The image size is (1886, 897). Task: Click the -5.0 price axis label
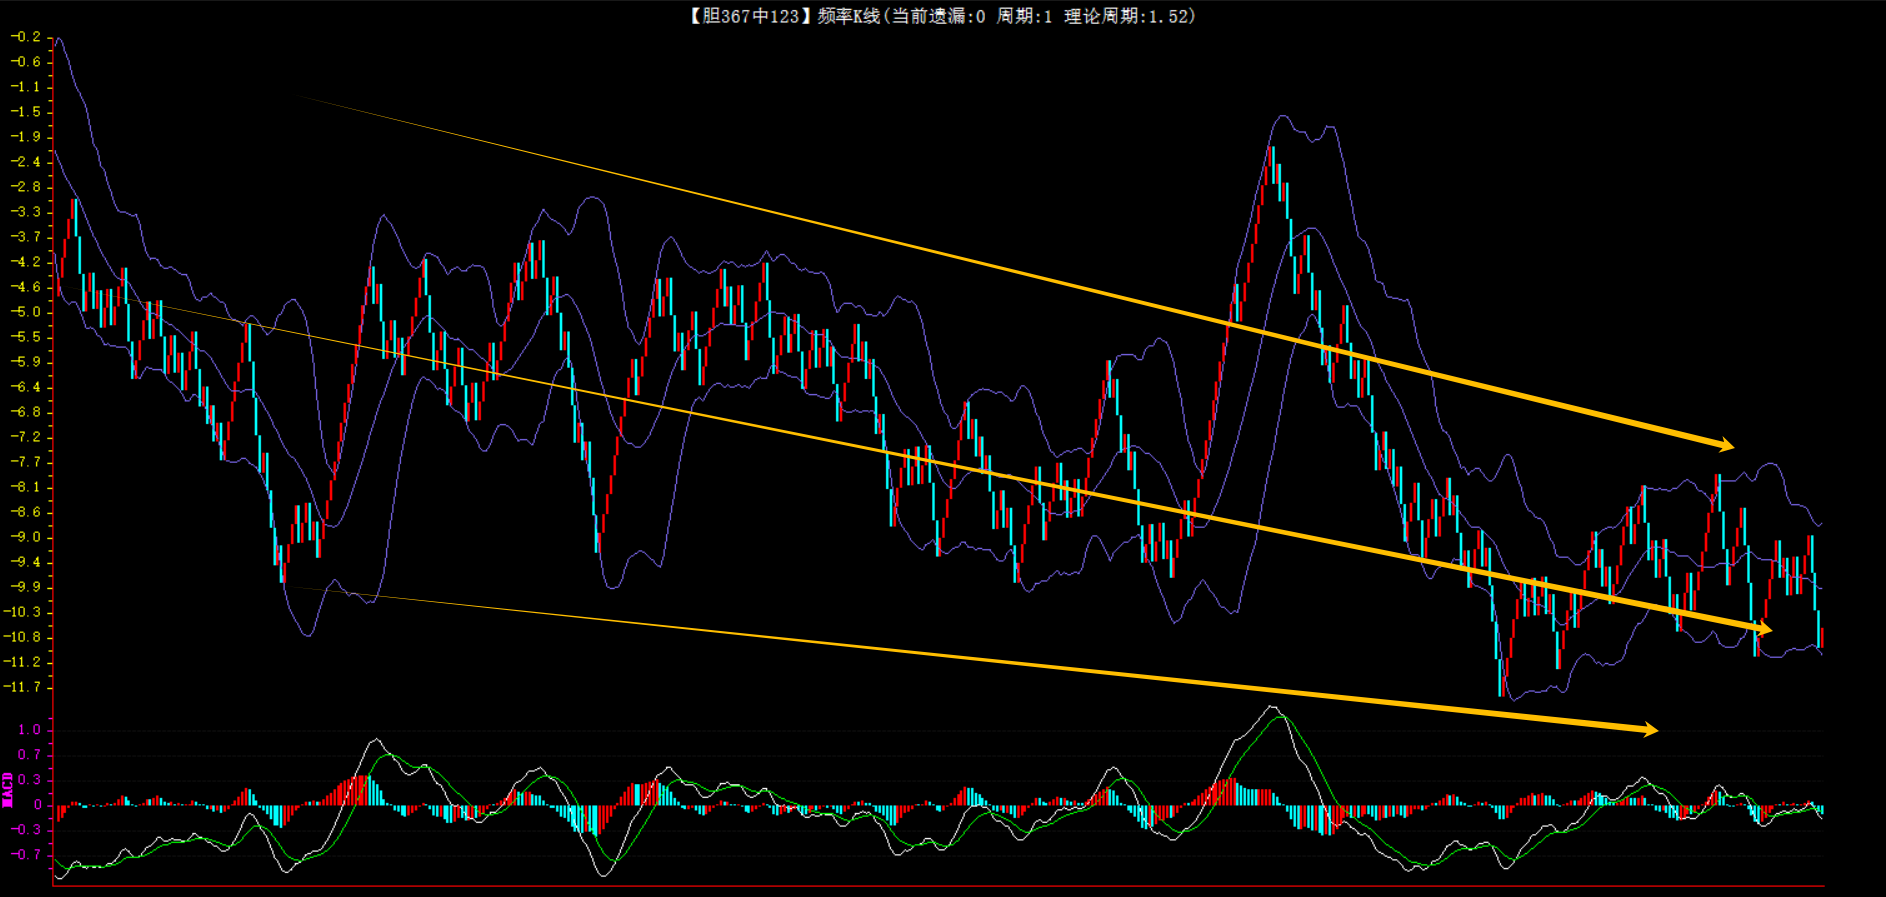(x=26, y=312)
